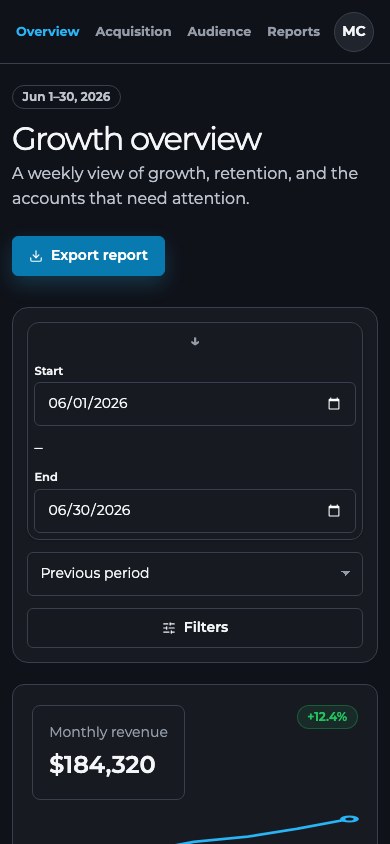Image resolution: width=390 pixels, height=844 pixels.
Task: Open the MC profile avatar
Action: pos(353,32)
